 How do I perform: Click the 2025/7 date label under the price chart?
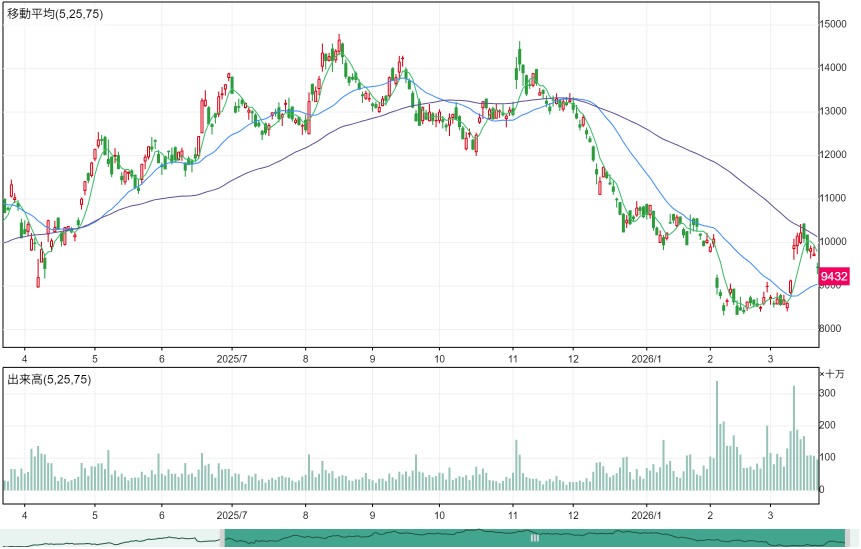coord(232,360)
